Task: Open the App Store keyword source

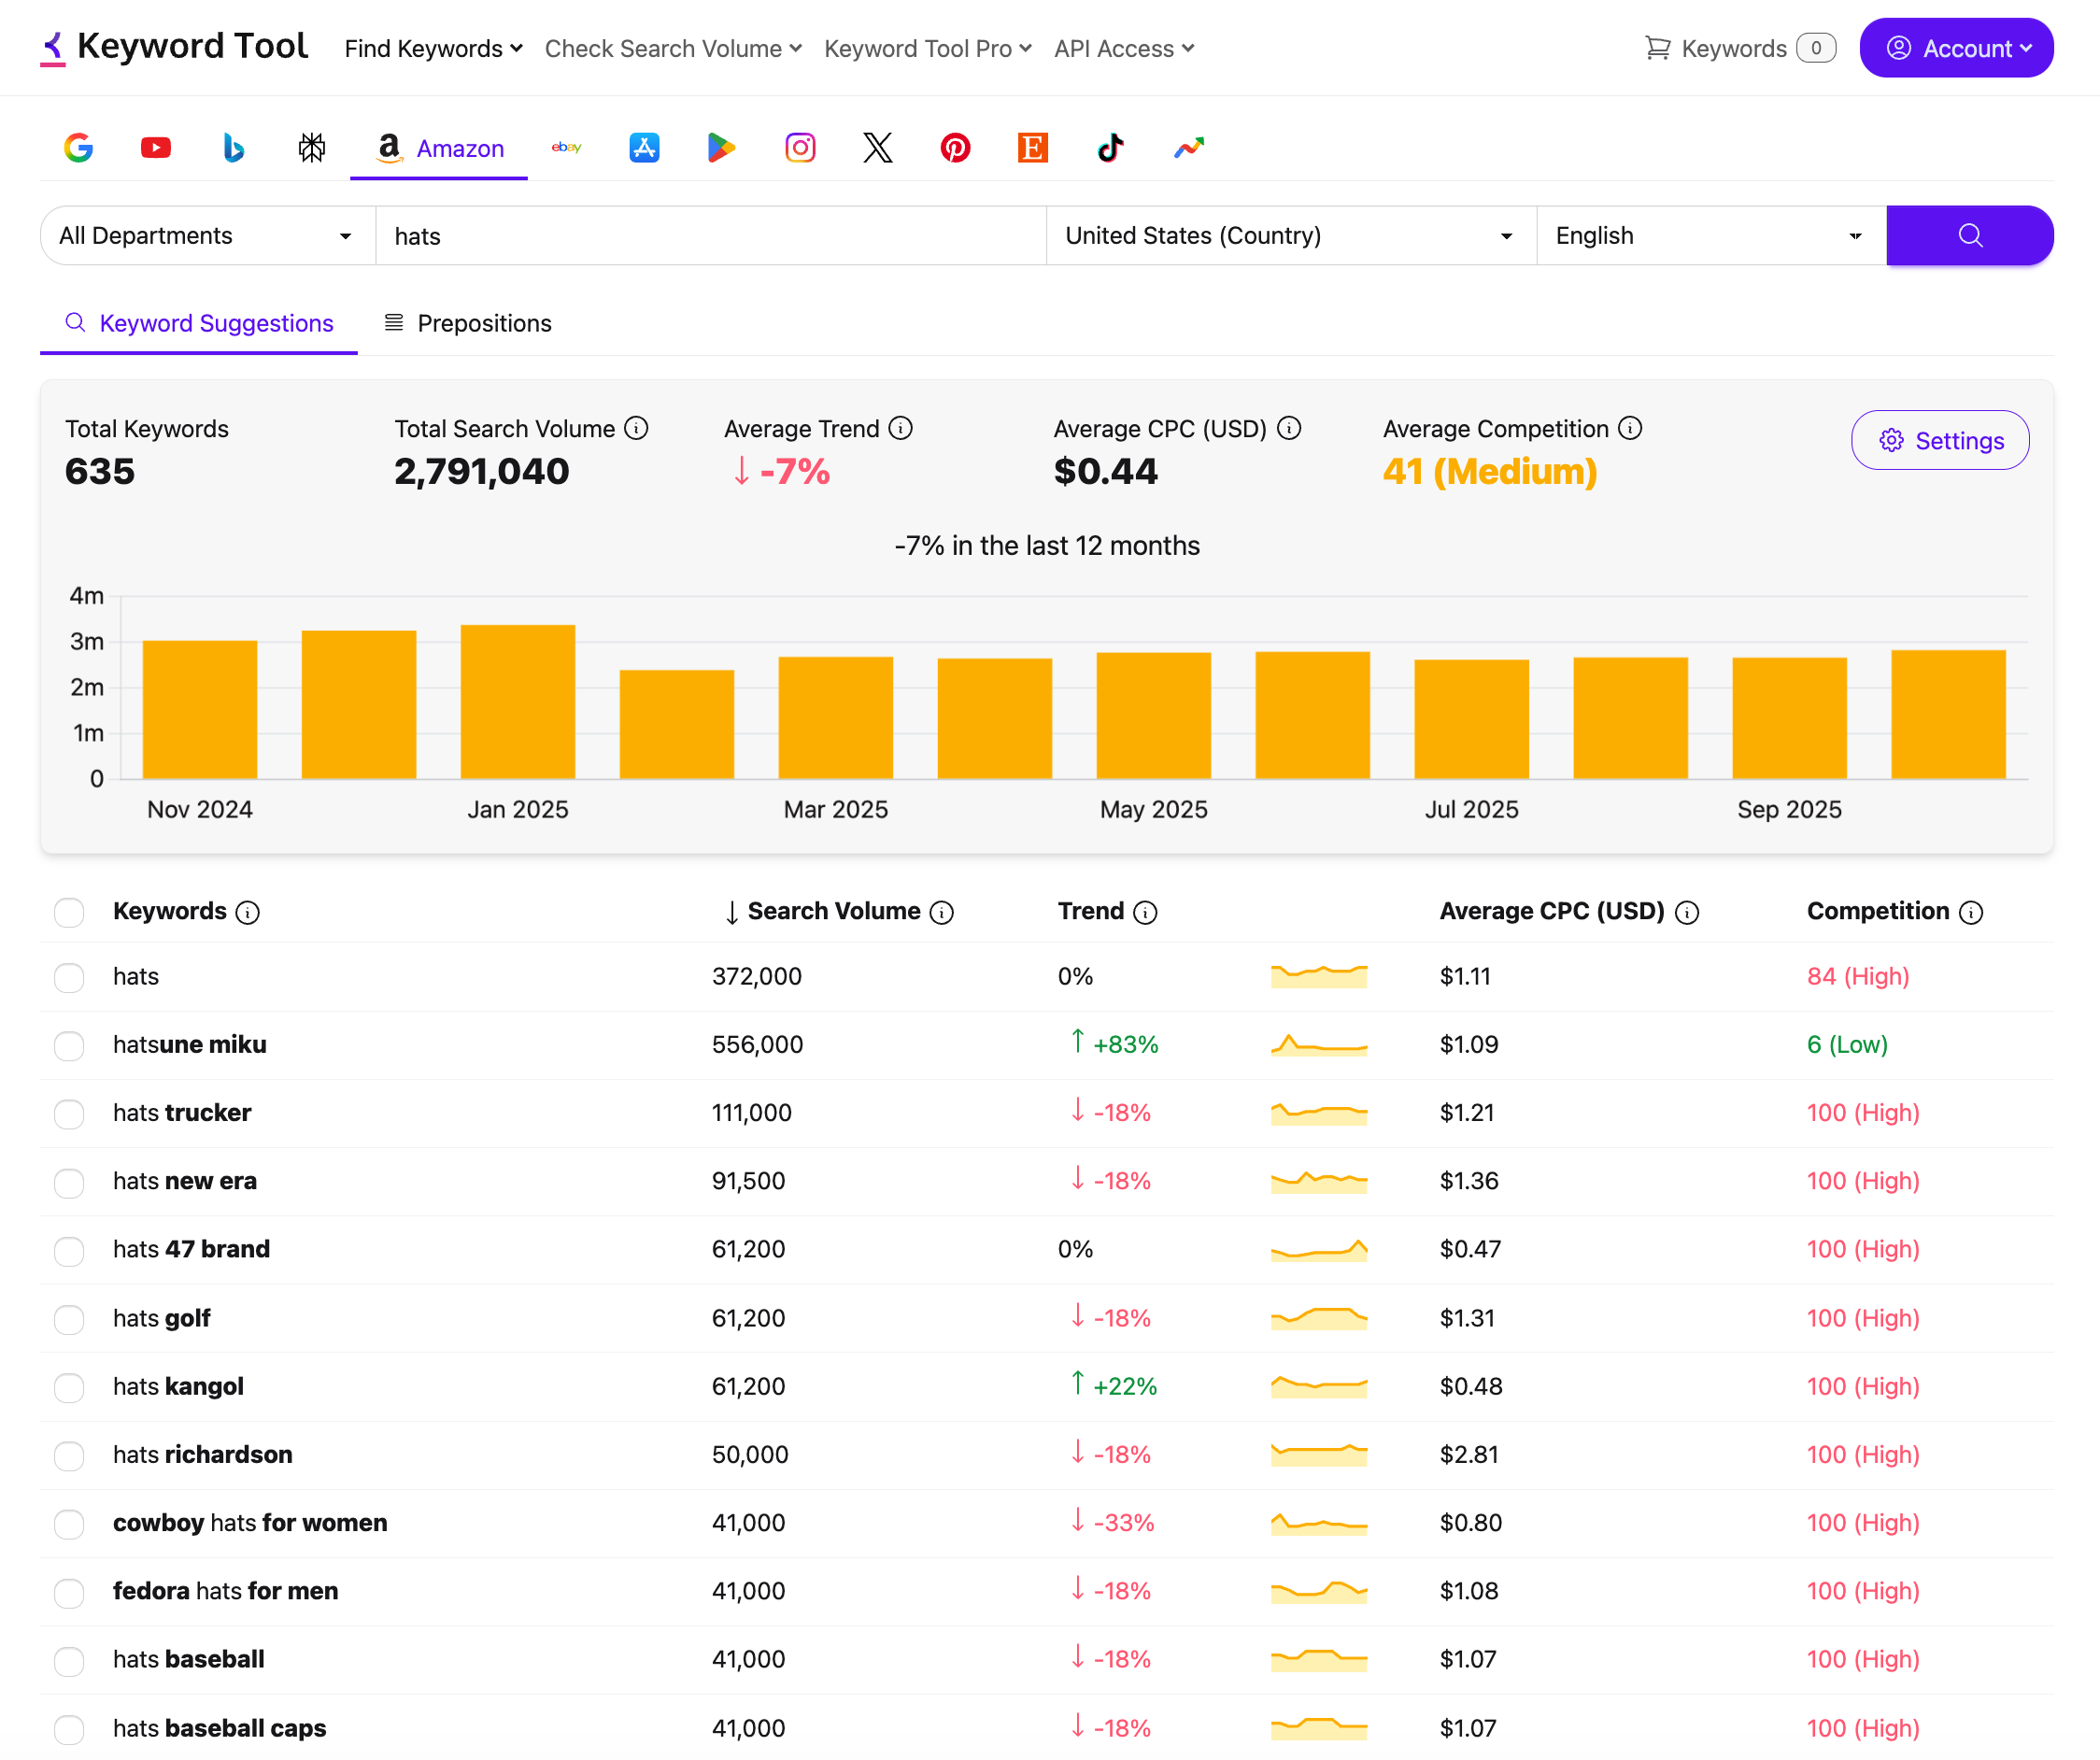Action: pos(644,148)
